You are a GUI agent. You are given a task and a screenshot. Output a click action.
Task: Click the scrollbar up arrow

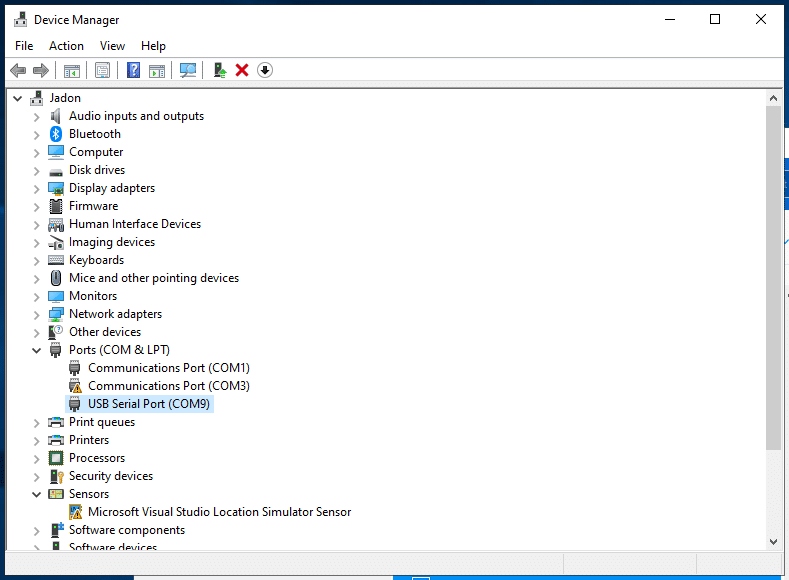click(773, 99)
